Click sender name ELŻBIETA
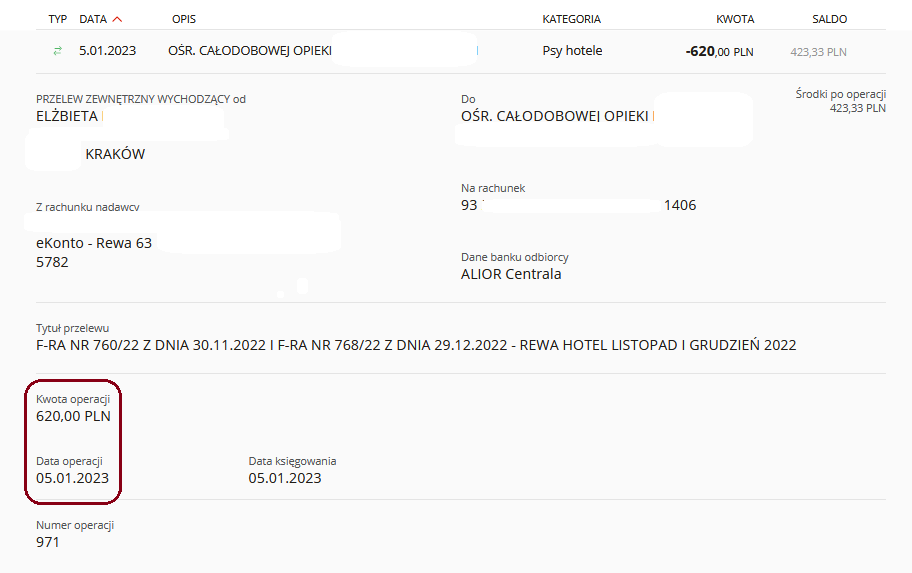The height and width of the screenshot is (573, 912). tap(67, 116)
